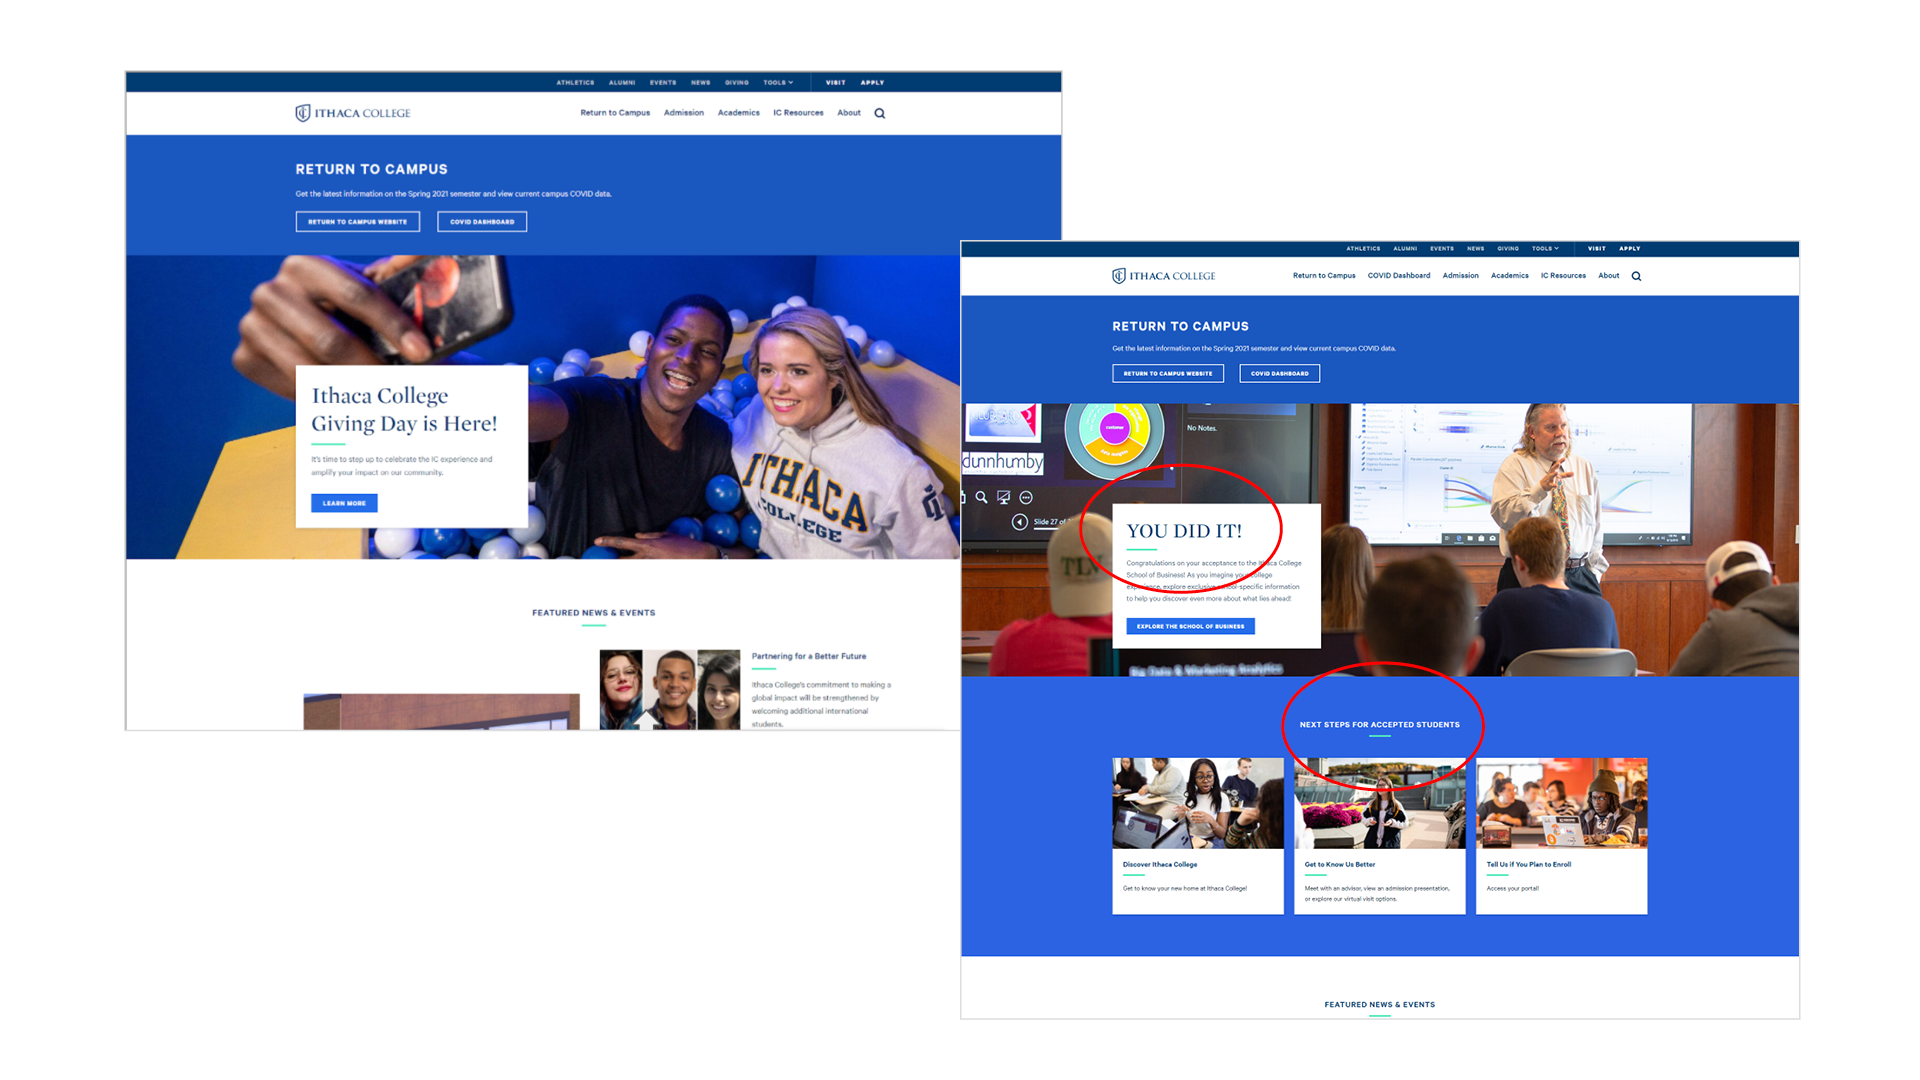1920x1080 pixels.
Task: Open COVID Dashboard nav menu item
Action: [x=1398, y=276]
